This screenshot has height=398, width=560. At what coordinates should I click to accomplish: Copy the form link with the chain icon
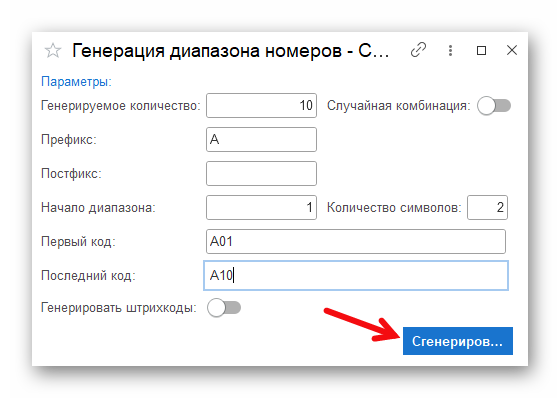(418, 50)
